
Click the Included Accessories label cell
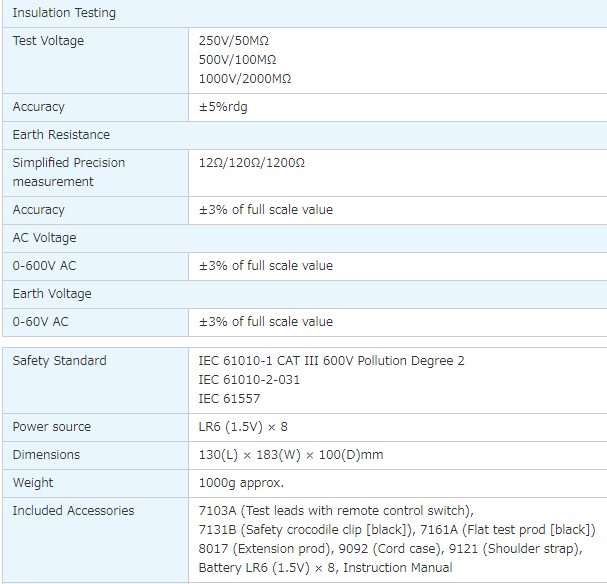(95, 540)
